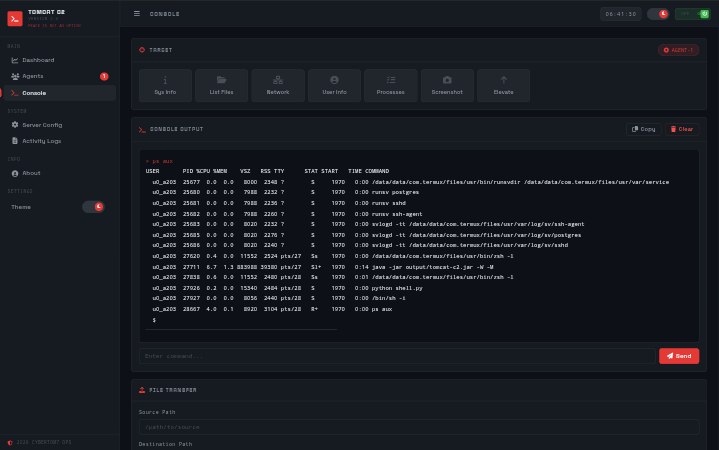Click the PID column header in the output
The width and height of the screenshot is (719, 450).
pos(188,171)
